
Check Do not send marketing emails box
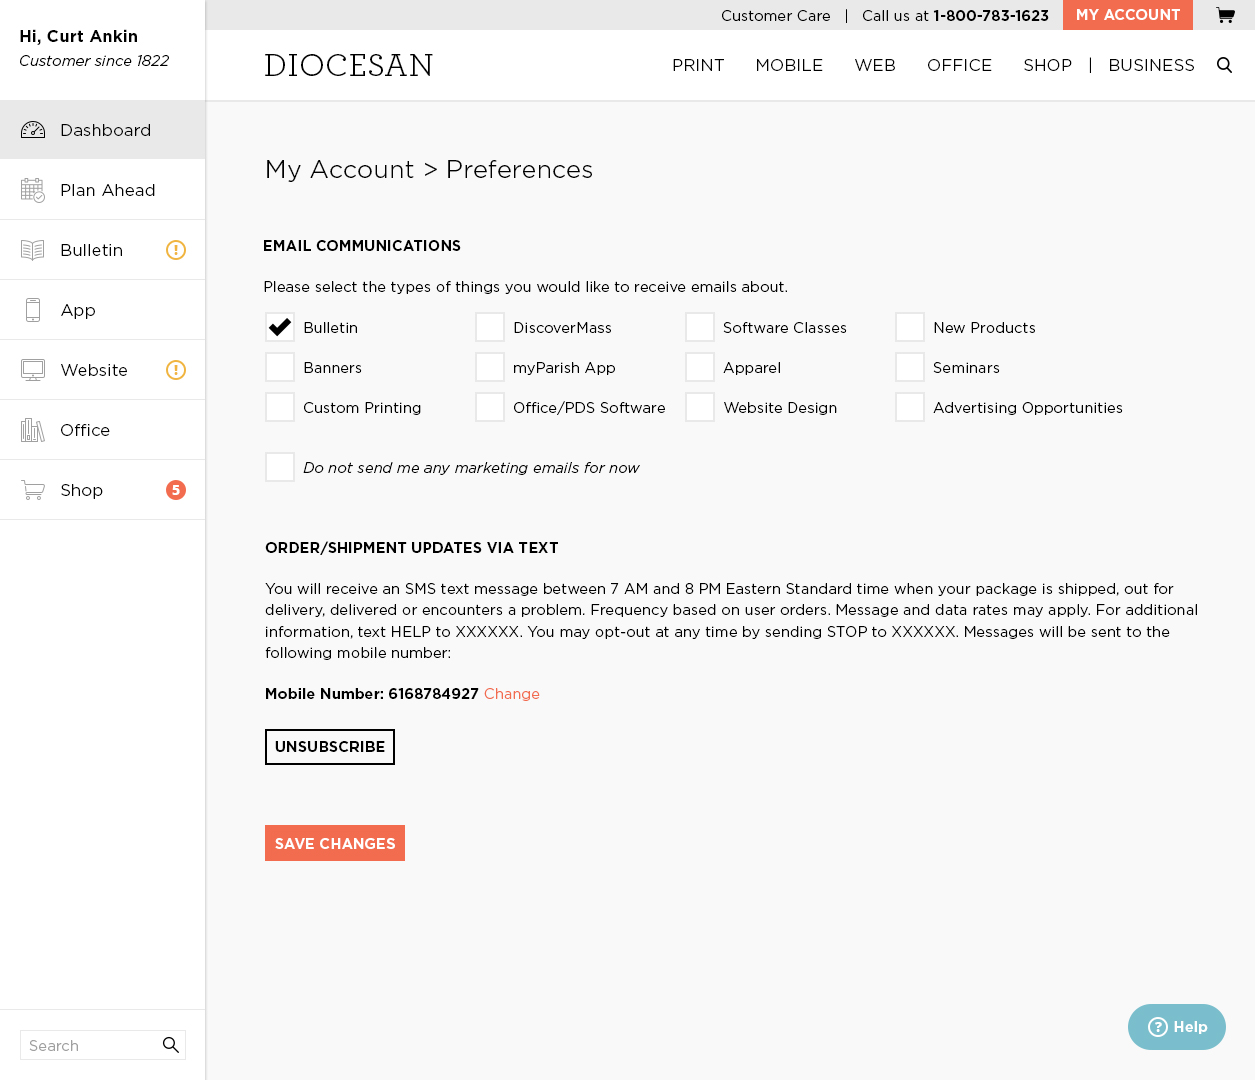click(280, 467)
